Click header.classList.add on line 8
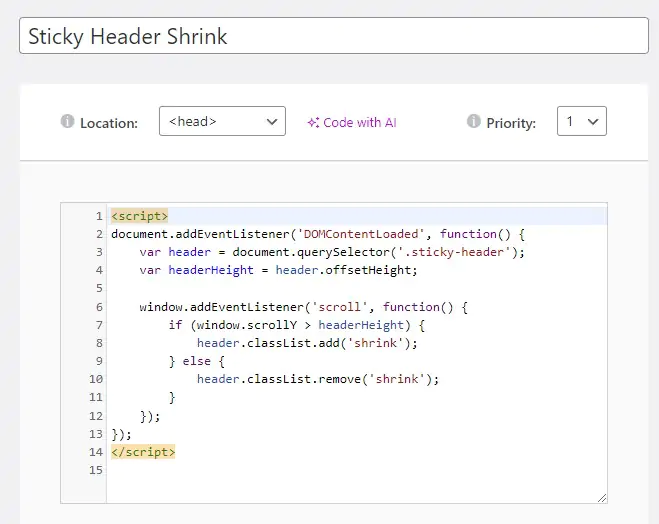Screen dimensions: 659x524 coord(267,343)
